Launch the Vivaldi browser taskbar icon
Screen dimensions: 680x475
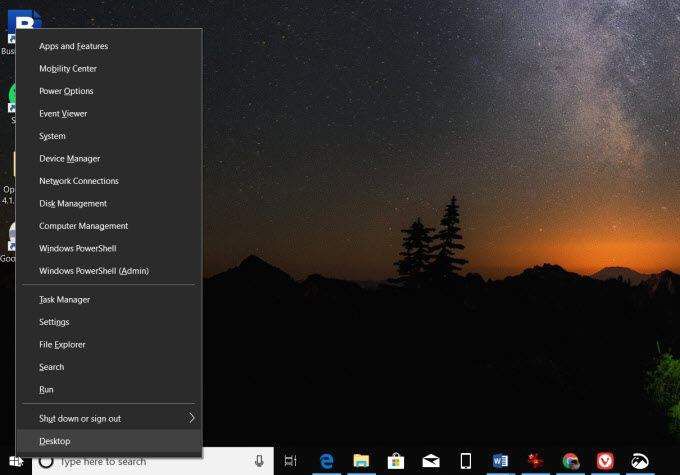[x=605, y=461]
